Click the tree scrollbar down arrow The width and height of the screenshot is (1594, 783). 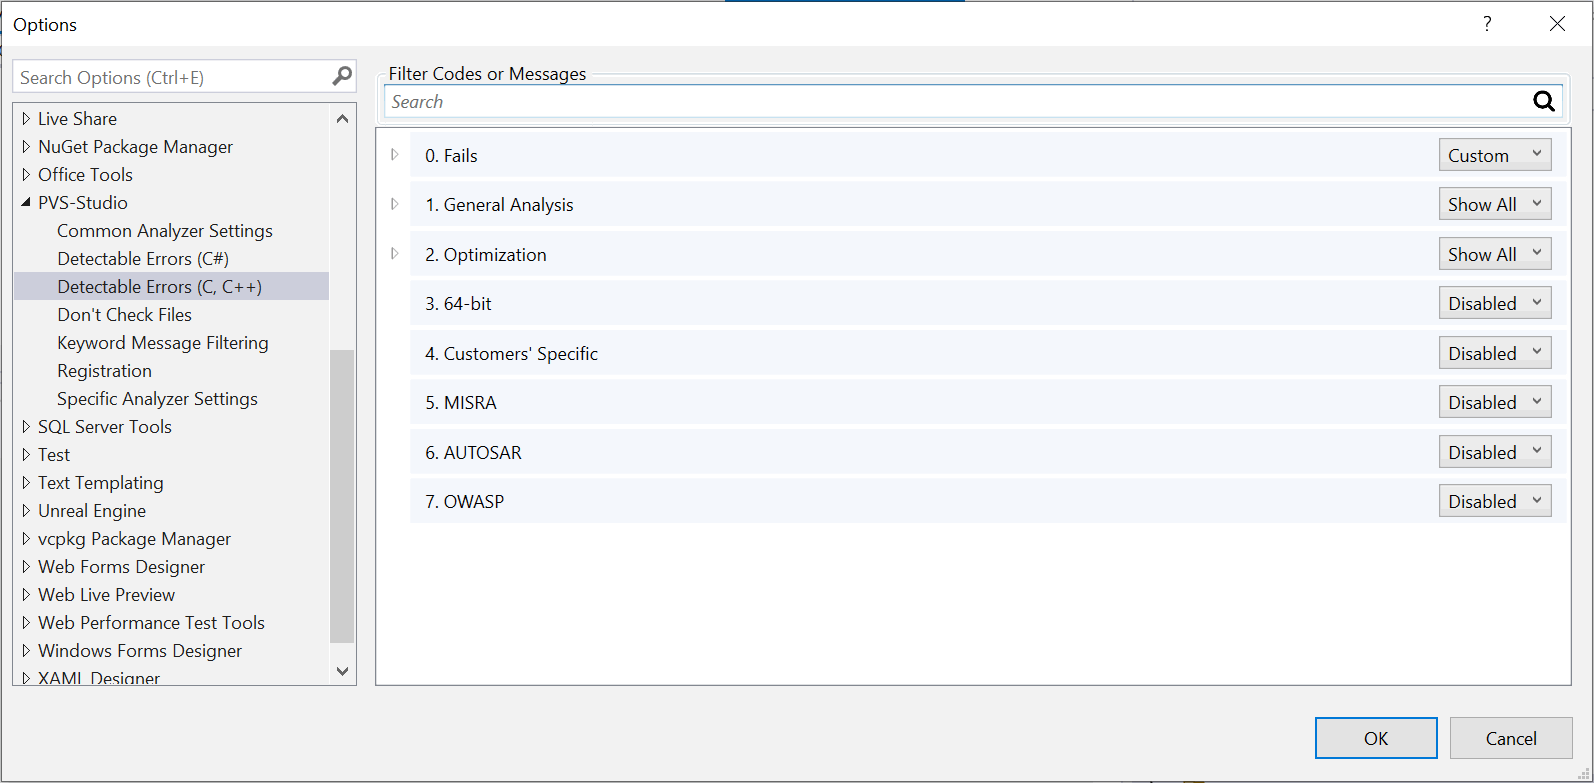[342, 671]
